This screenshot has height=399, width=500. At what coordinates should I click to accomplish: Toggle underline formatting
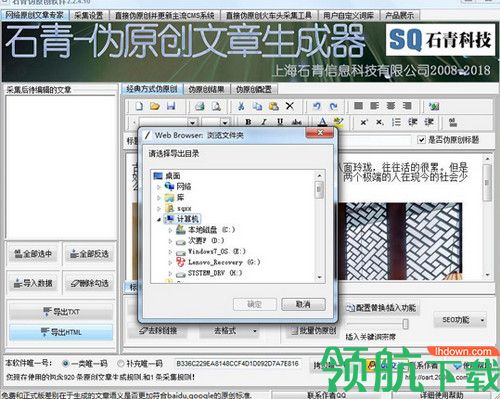(280, 122)
